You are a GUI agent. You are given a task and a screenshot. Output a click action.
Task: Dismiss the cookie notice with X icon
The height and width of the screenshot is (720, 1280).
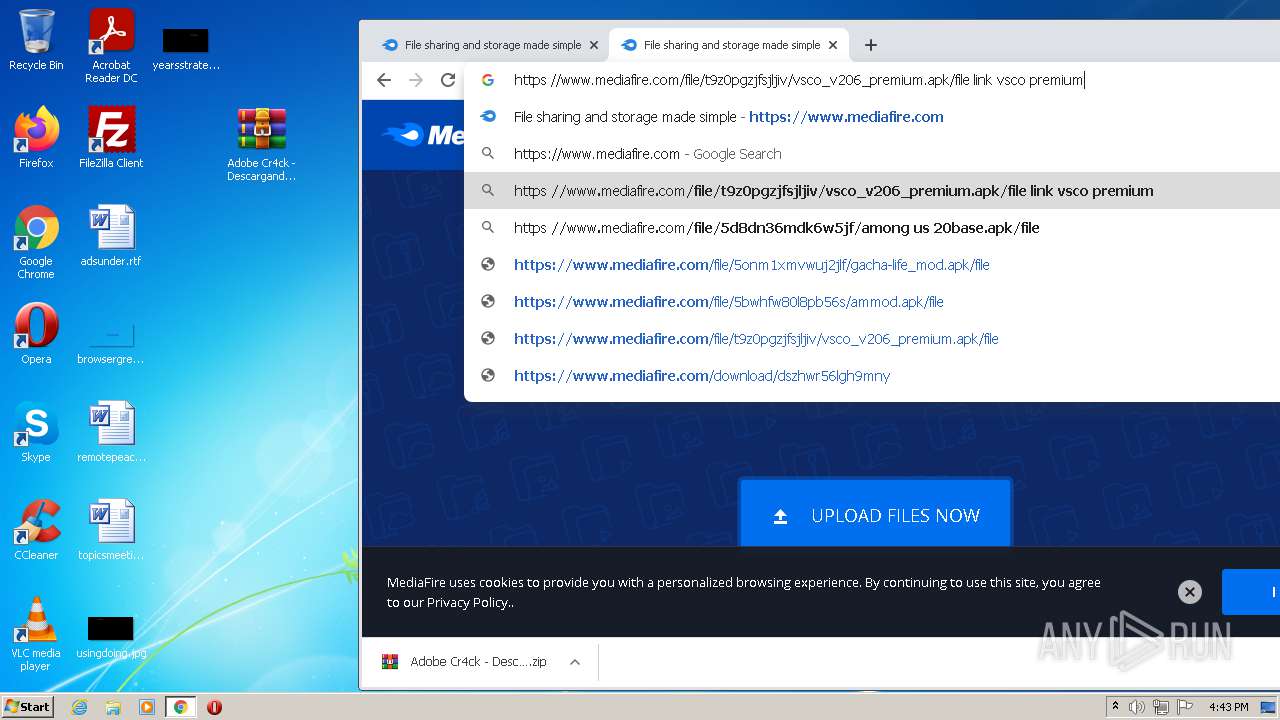pos(1189,592)
